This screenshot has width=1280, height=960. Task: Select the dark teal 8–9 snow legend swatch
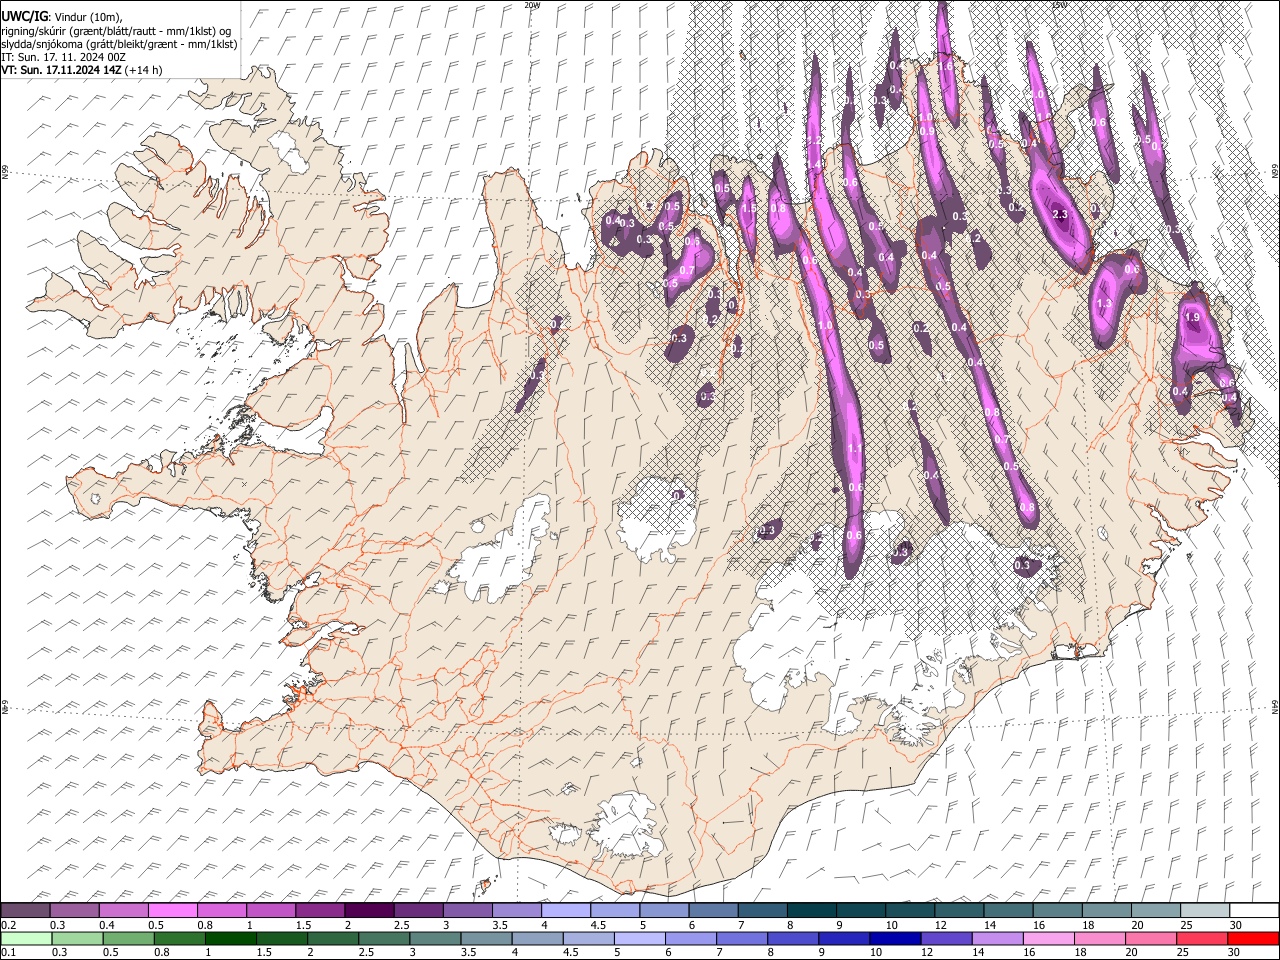coord(813,910)
